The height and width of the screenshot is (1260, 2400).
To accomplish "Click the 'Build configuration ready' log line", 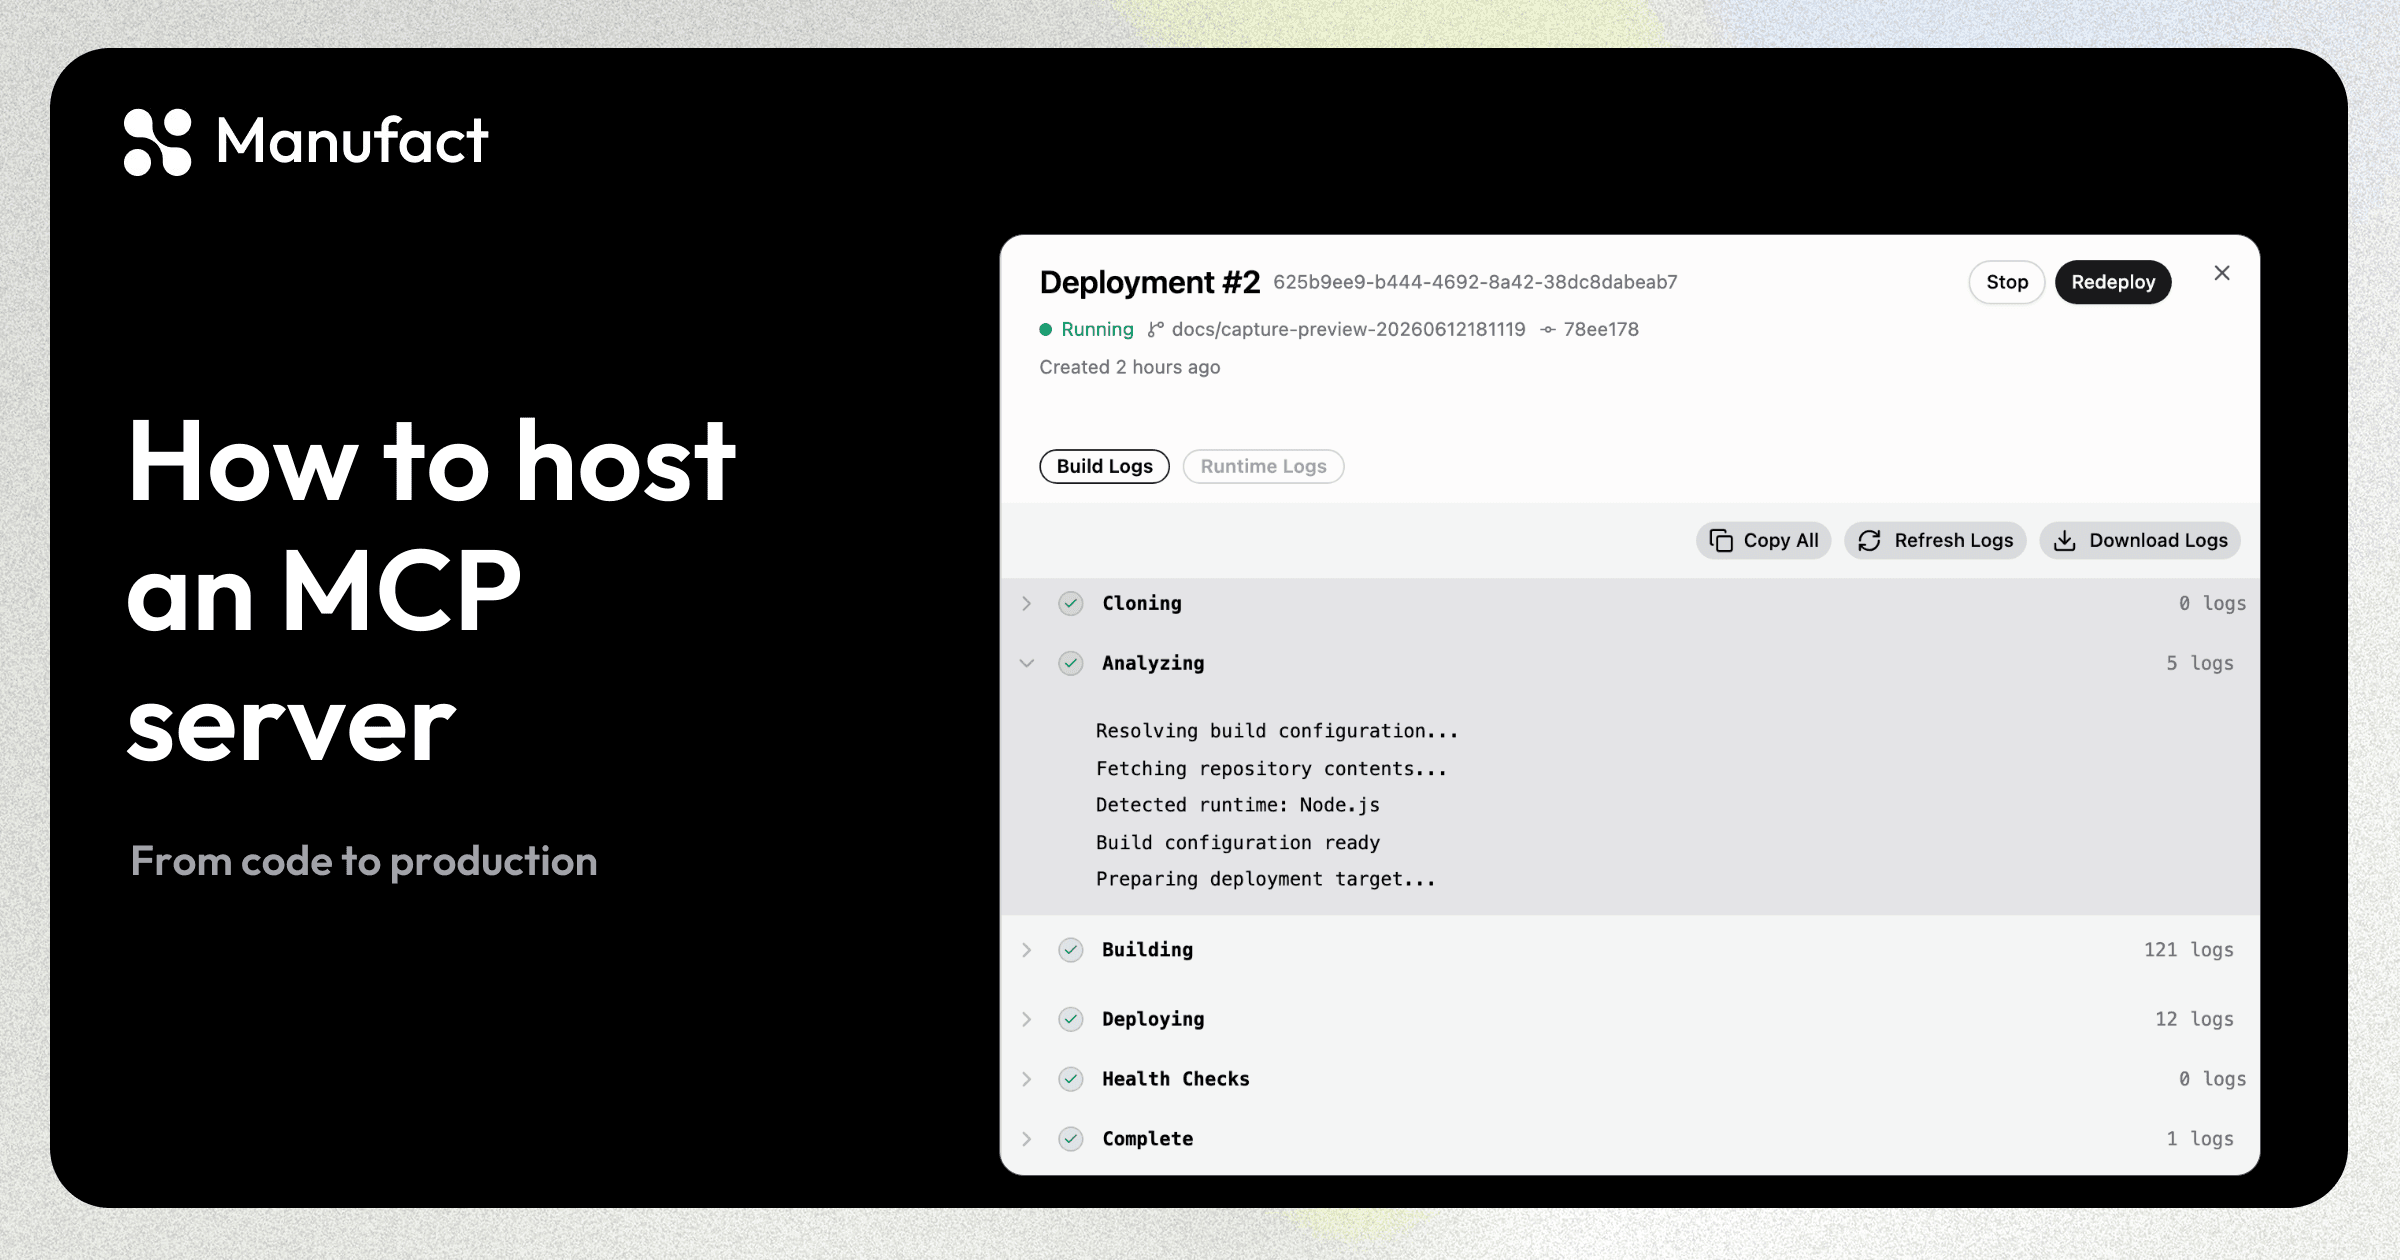I will pos(1238,842).
